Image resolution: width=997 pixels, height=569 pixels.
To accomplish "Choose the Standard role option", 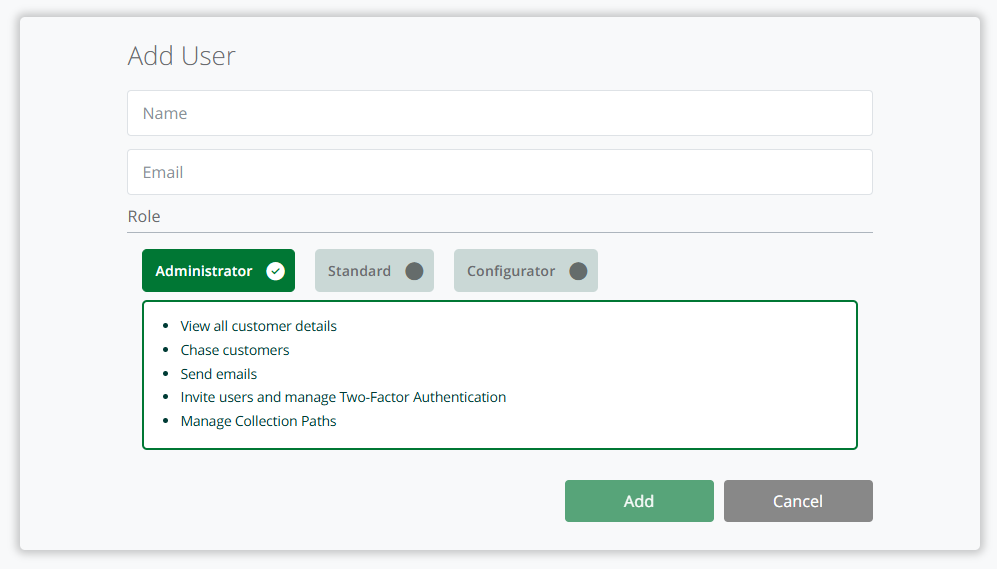I will pyautogui.click(x=360, y=271).
